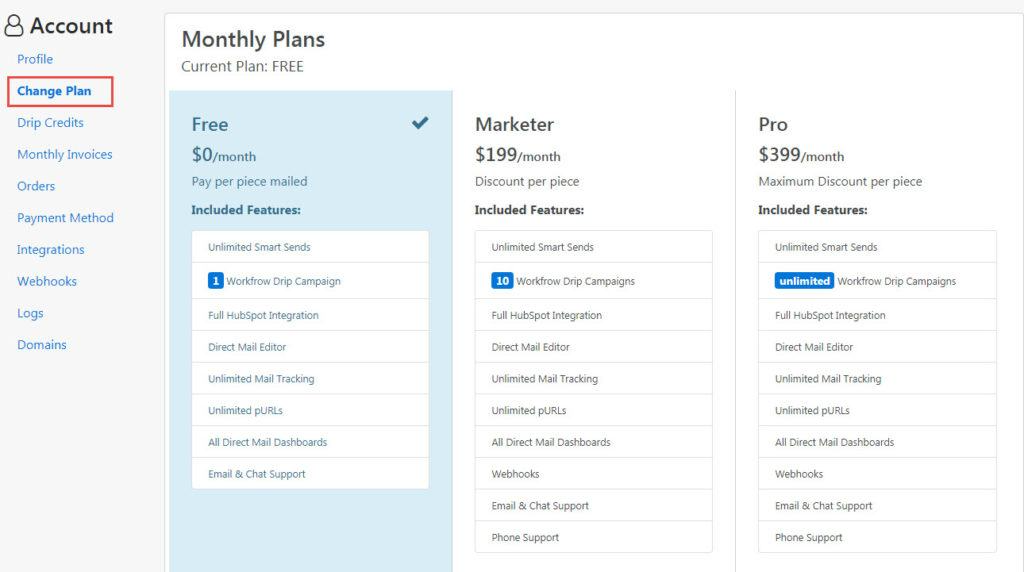Click the blue 10 campaigns badge
Image resolution: width=1024 pixels, height=572 pixels.
click(502, 281)
